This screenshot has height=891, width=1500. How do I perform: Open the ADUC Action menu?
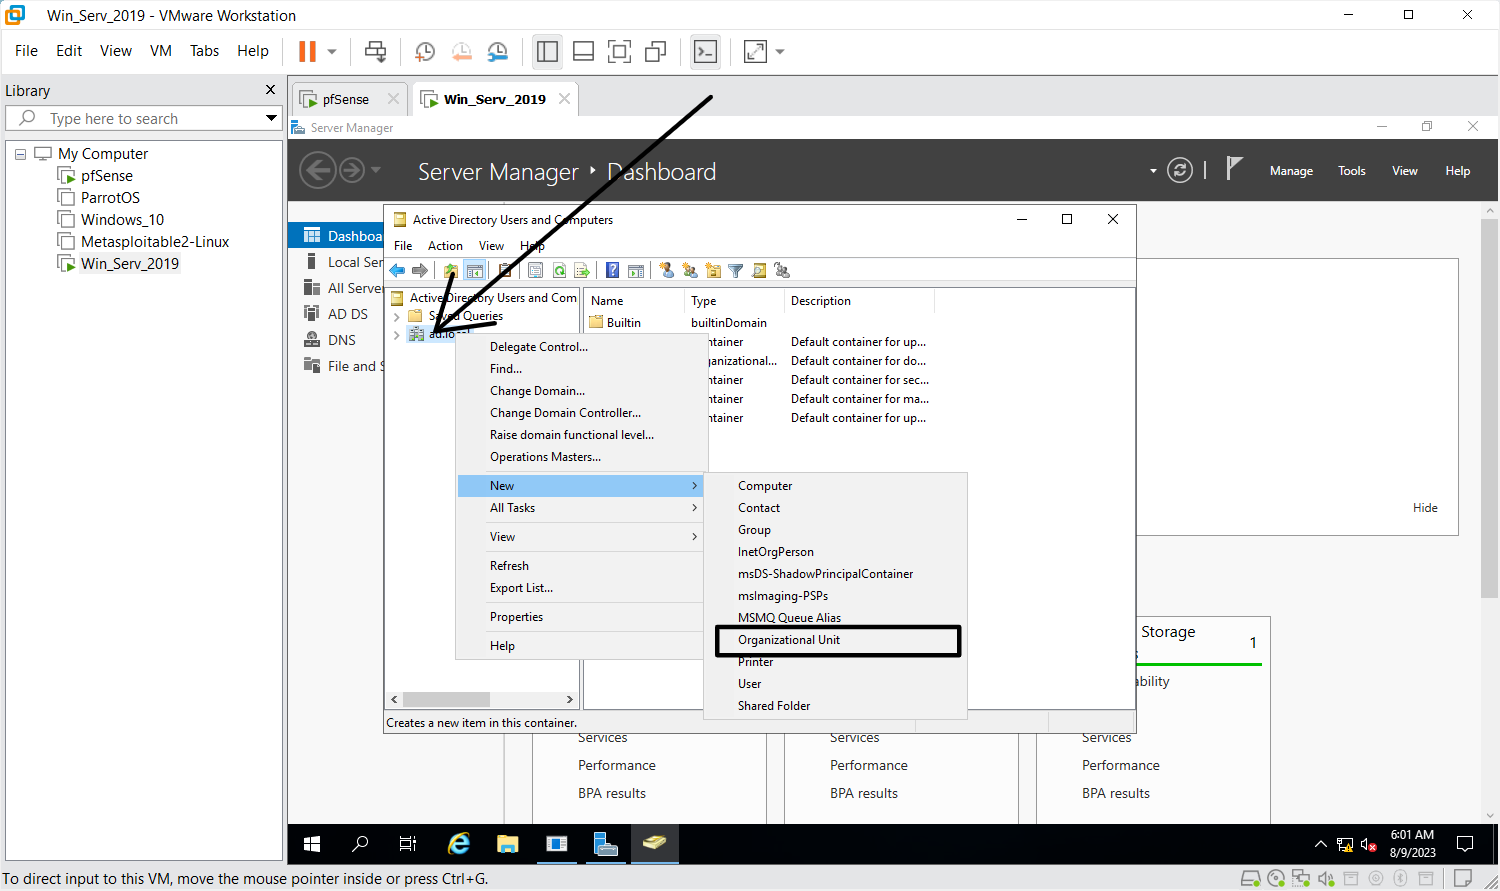pyautogui.click(x=445, y=246)
